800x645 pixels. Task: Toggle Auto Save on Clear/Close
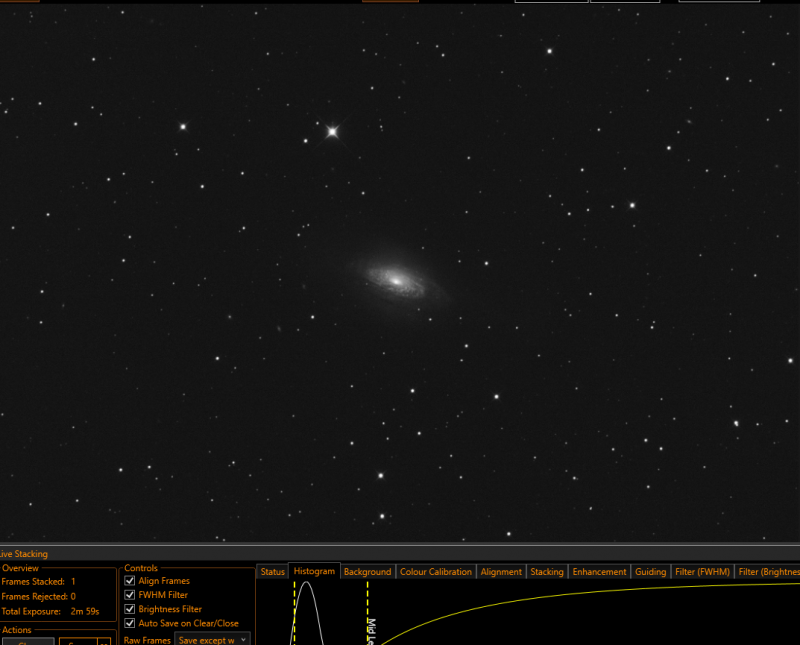[x=130, y=623]
